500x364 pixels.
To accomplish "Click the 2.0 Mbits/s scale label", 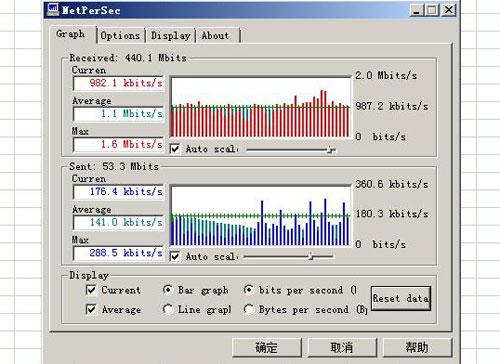I will click(386, 75).
